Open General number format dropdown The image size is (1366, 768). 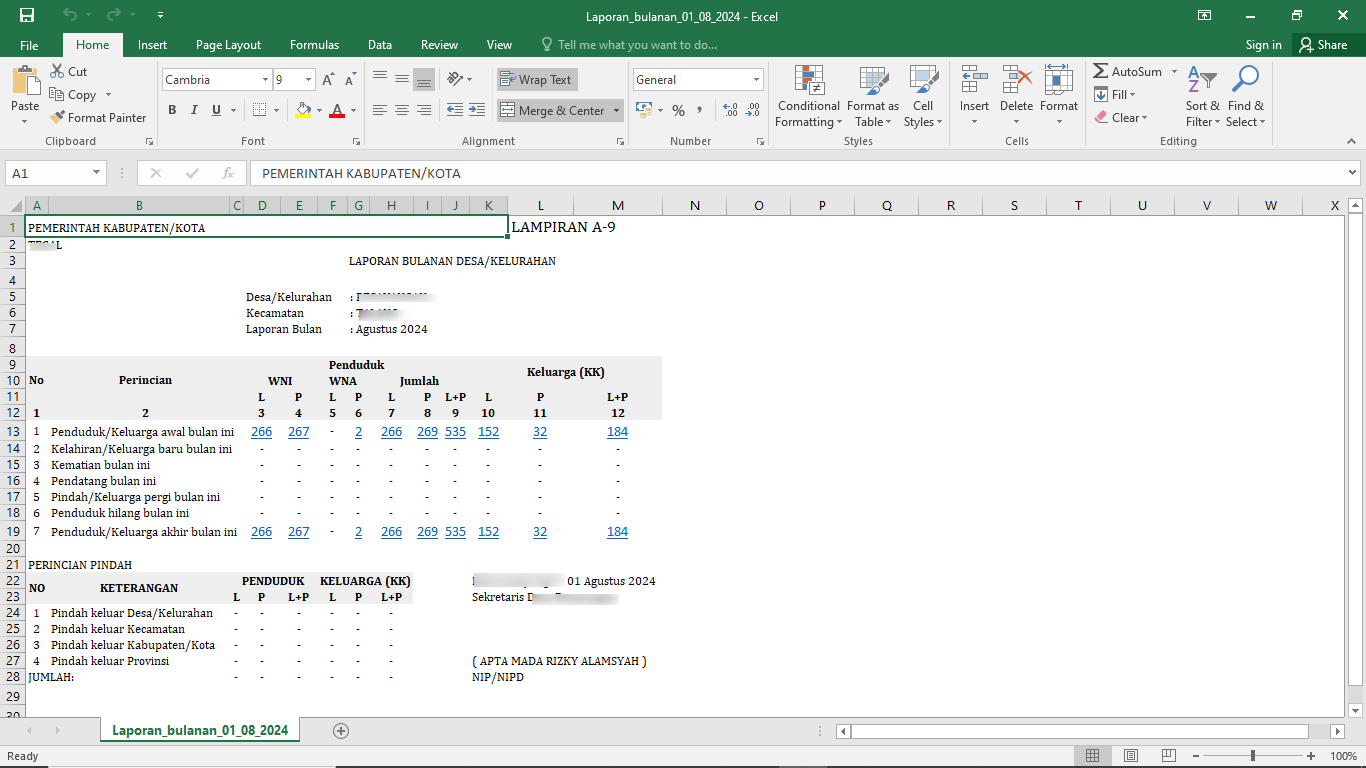(x=756, y=80)
